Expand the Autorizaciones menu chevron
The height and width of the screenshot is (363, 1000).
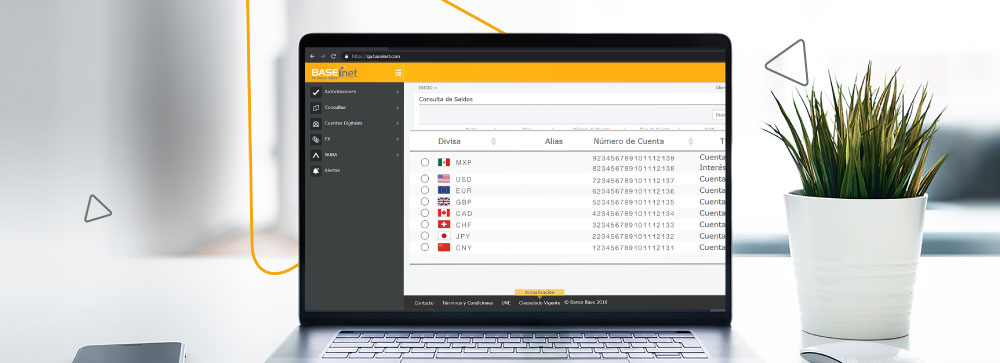[x=397, y=93]
